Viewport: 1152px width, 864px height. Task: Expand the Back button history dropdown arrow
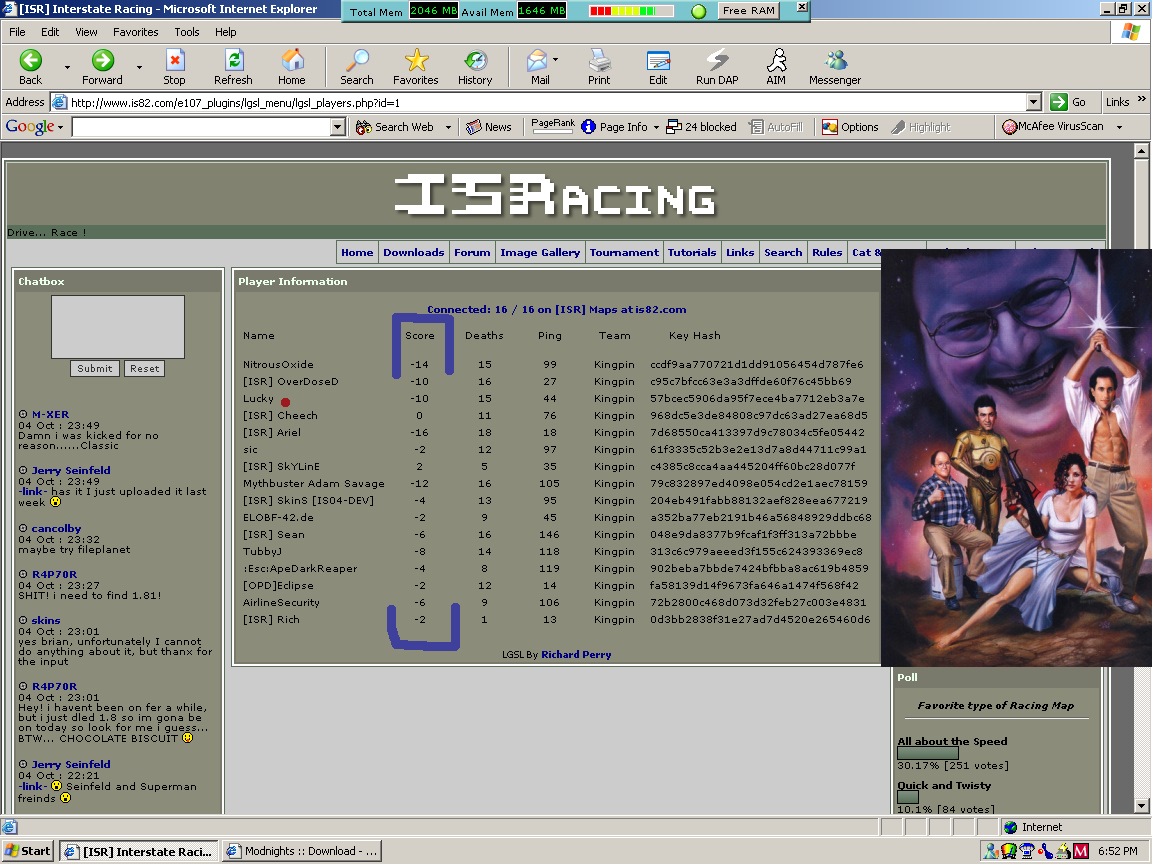coord(67,67)
